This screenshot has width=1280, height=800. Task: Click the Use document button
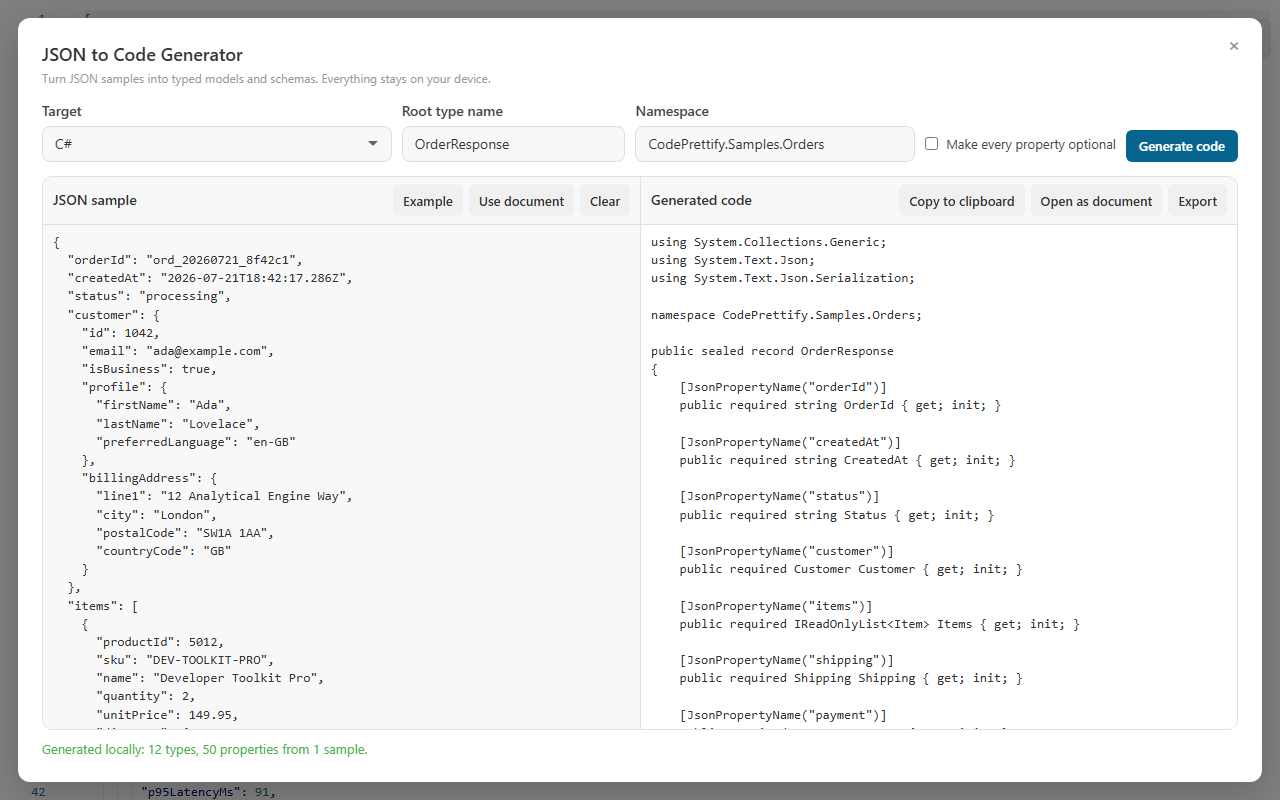(x=521, y=201)
